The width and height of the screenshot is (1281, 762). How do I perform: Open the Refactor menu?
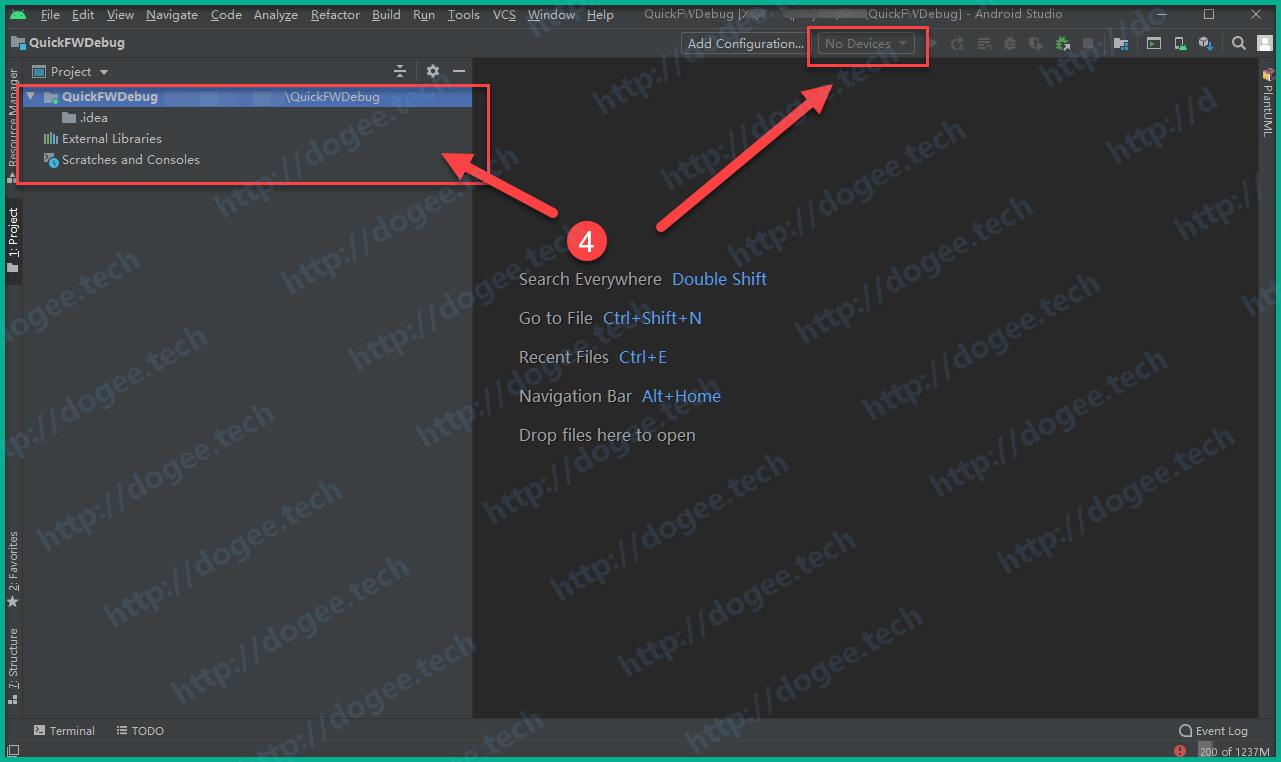coord(335,15)
